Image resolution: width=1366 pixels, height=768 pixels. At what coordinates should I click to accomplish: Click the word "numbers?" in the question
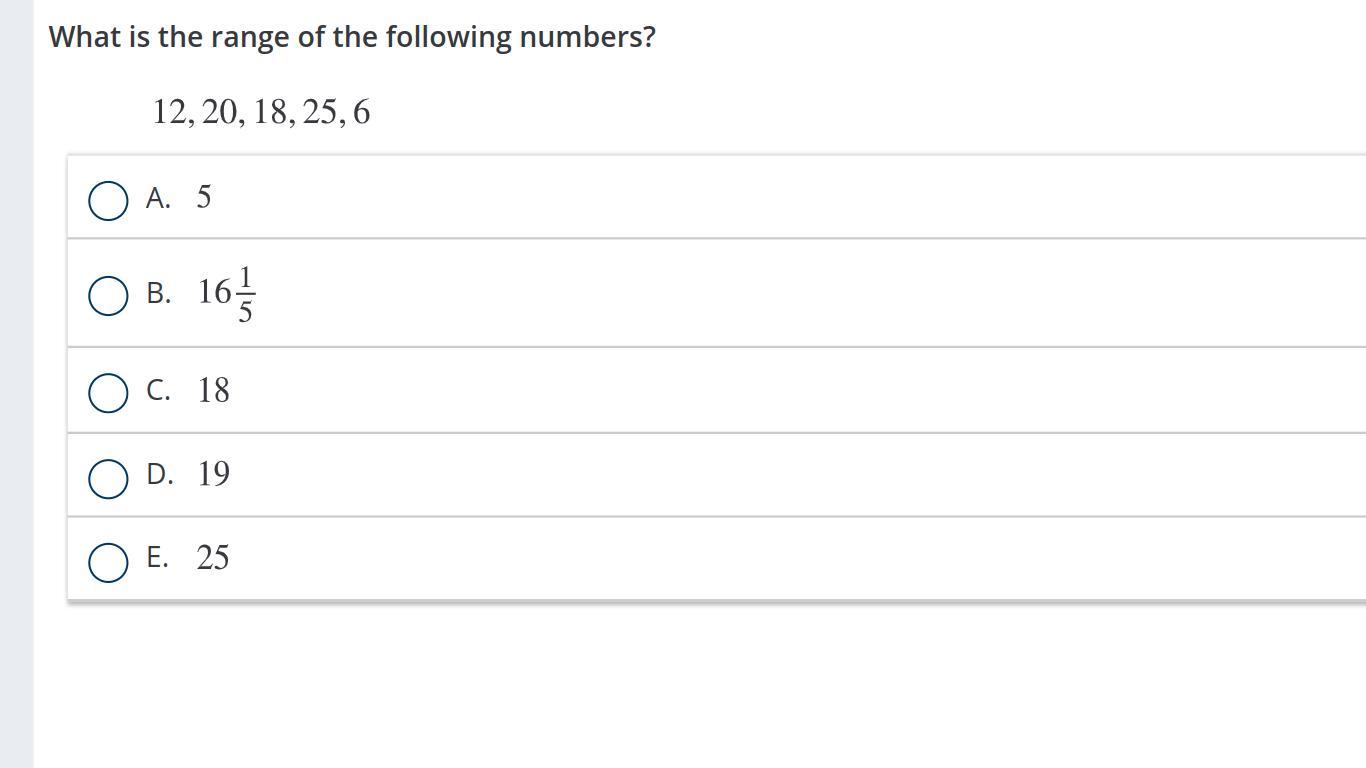pyautogui.click(x=588, y=37)
